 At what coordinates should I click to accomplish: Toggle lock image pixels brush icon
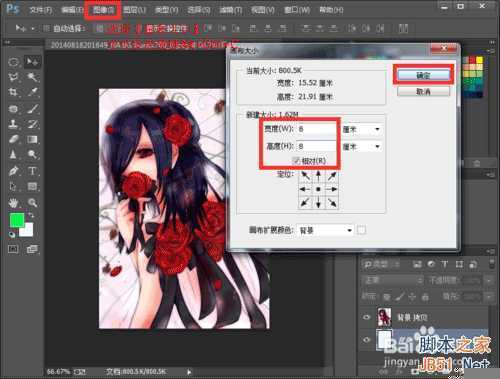click(400, 296)
